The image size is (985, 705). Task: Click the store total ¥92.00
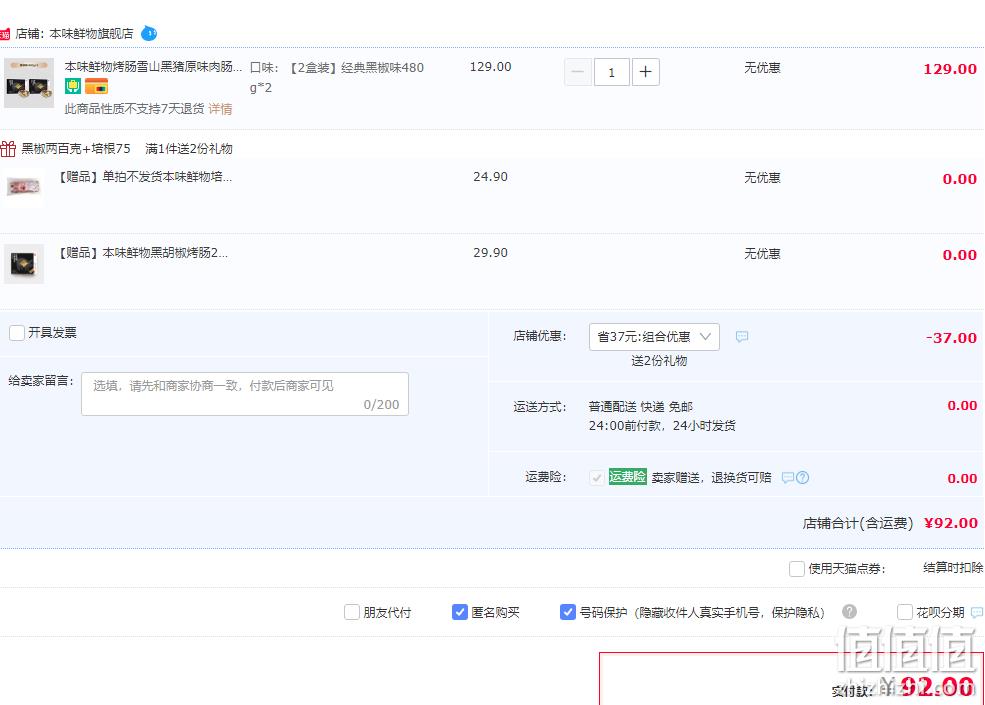click(x=950, y=523)
